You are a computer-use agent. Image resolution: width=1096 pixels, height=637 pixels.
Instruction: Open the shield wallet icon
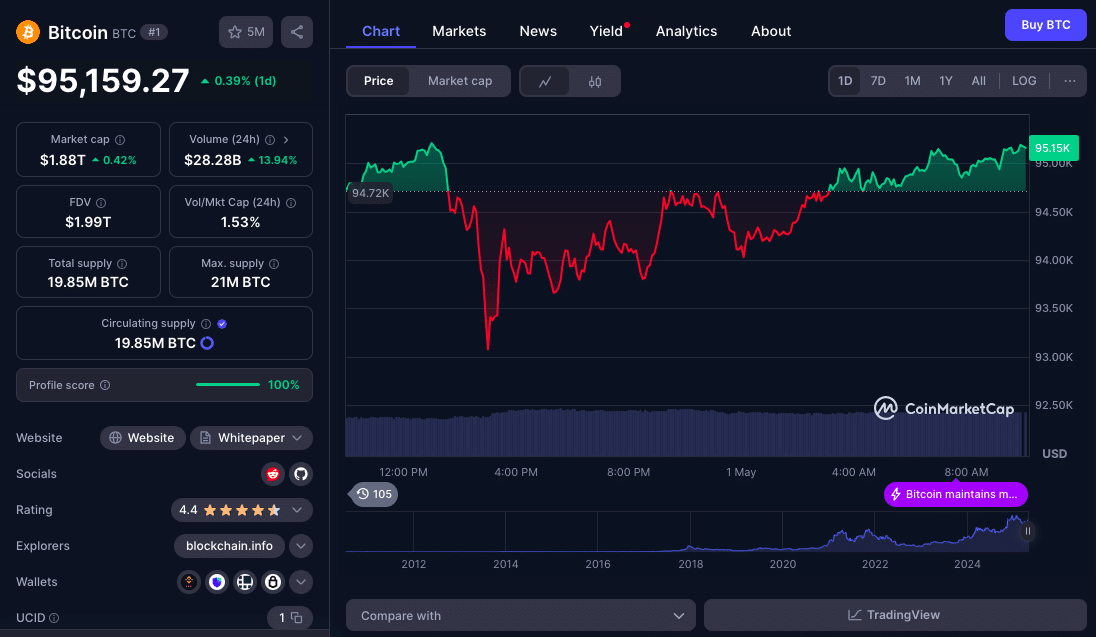coord(217,582)
